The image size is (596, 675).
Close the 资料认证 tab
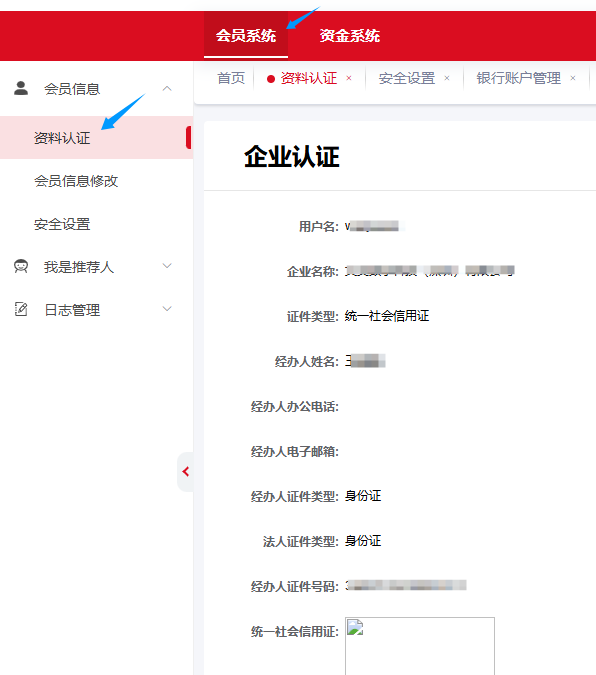point(349,78)
